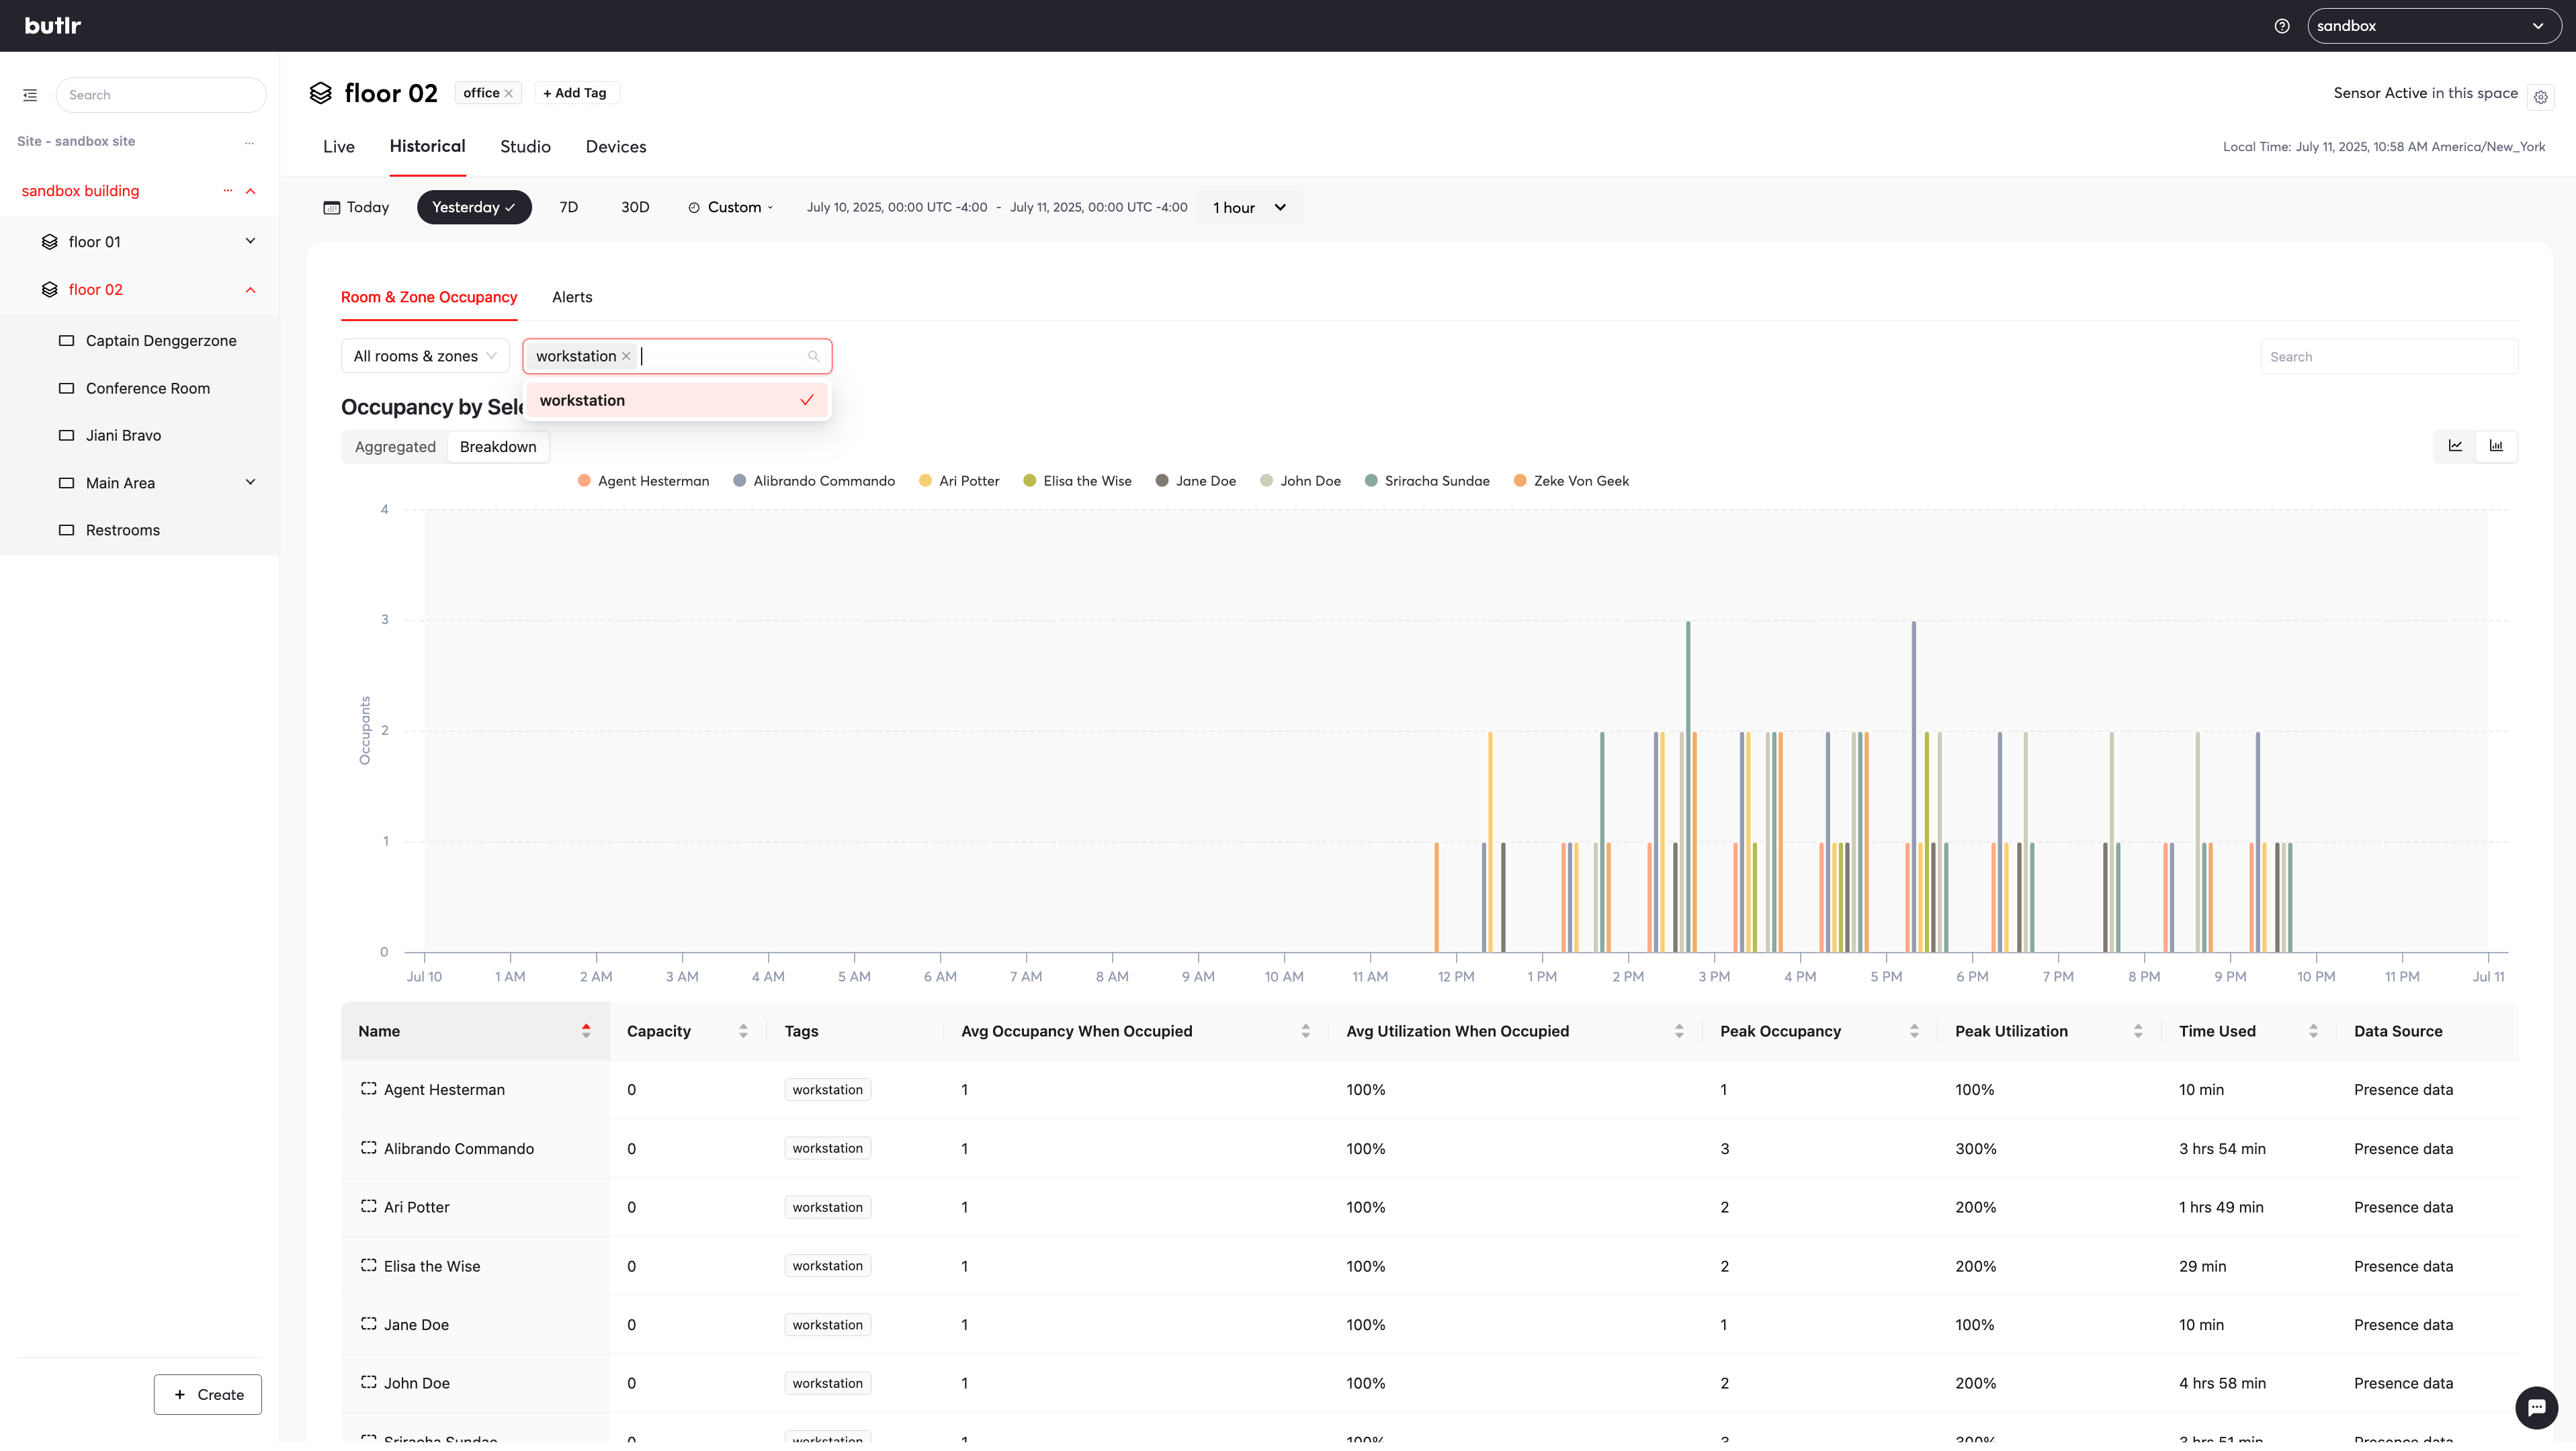Switch to the Devices tab
Viewport: 2576px width, 1451px height.
click(x=616, y=147)
